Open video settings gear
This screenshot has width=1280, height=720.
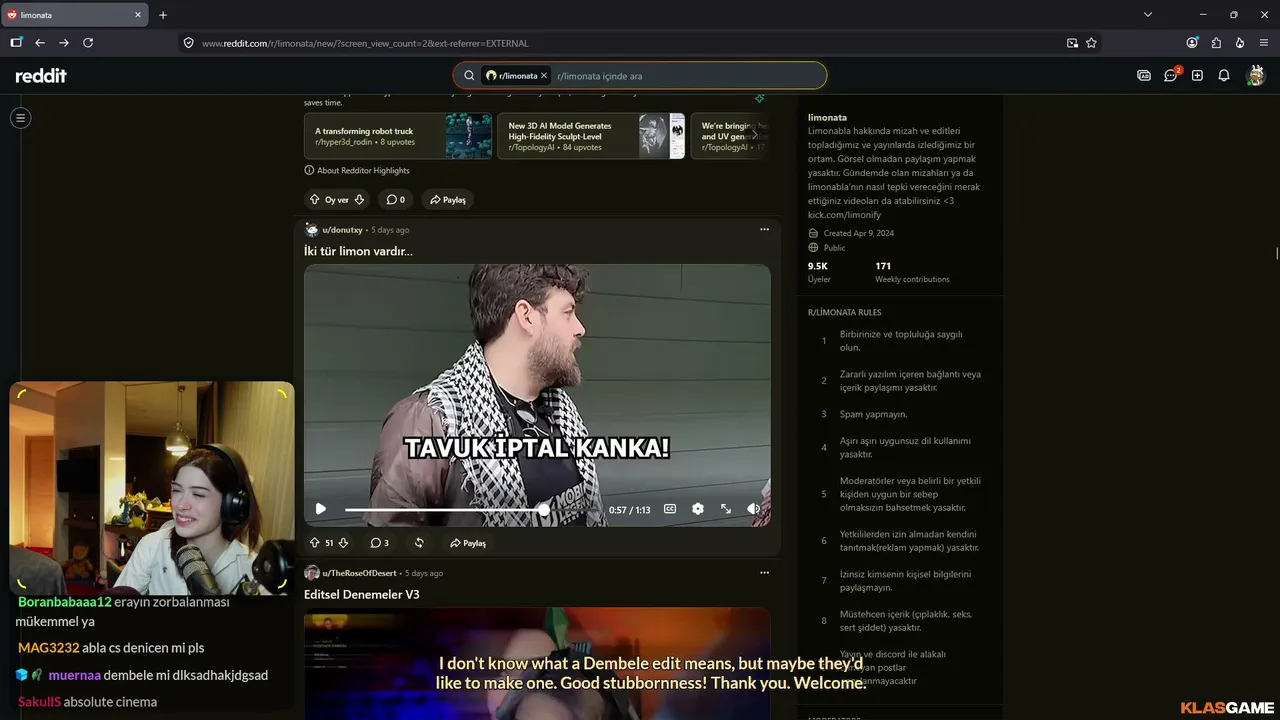click(x=698, y=509)
